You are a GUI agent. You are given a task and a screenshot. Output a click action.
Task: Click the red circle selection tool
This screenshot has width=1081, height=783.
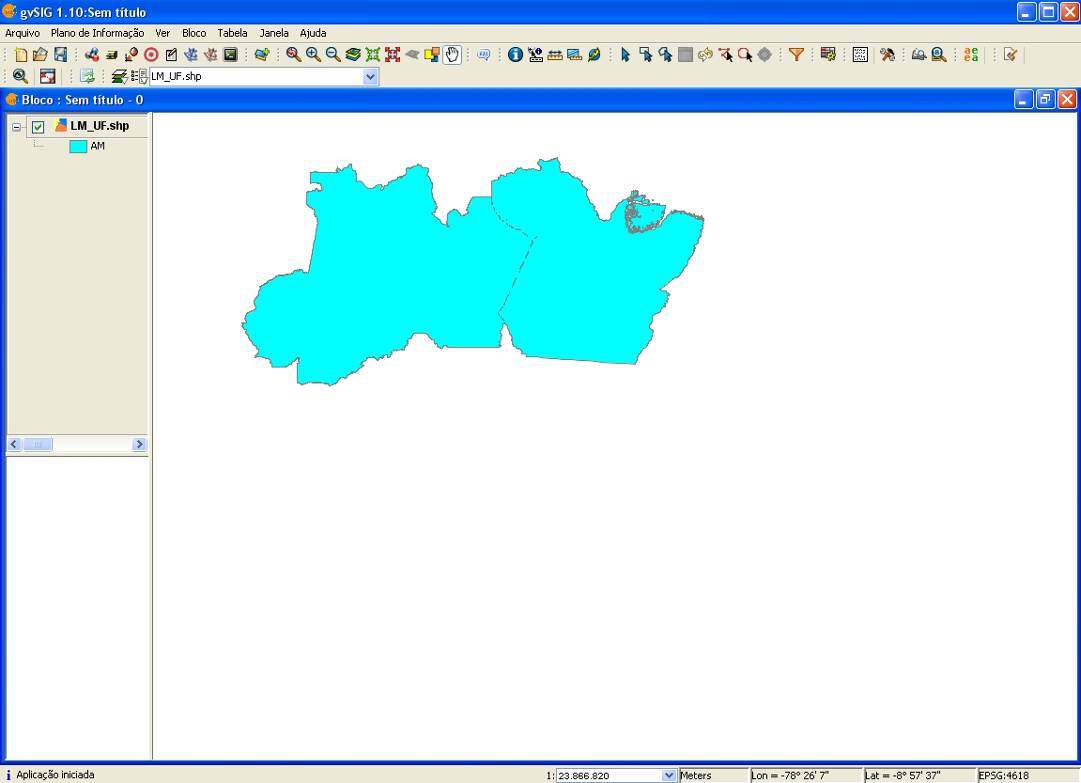[x=745, y=54]
